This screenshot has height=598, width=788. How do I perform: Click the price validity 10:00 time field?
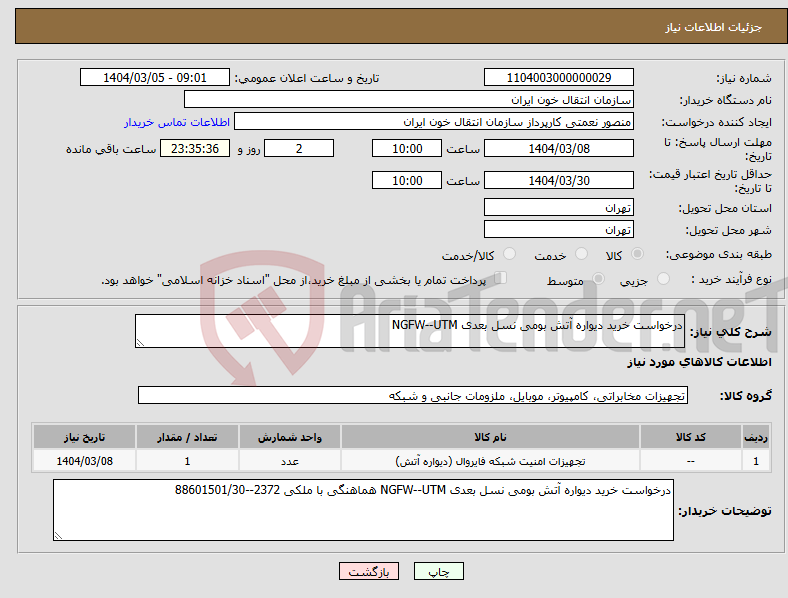pos(407,180)
